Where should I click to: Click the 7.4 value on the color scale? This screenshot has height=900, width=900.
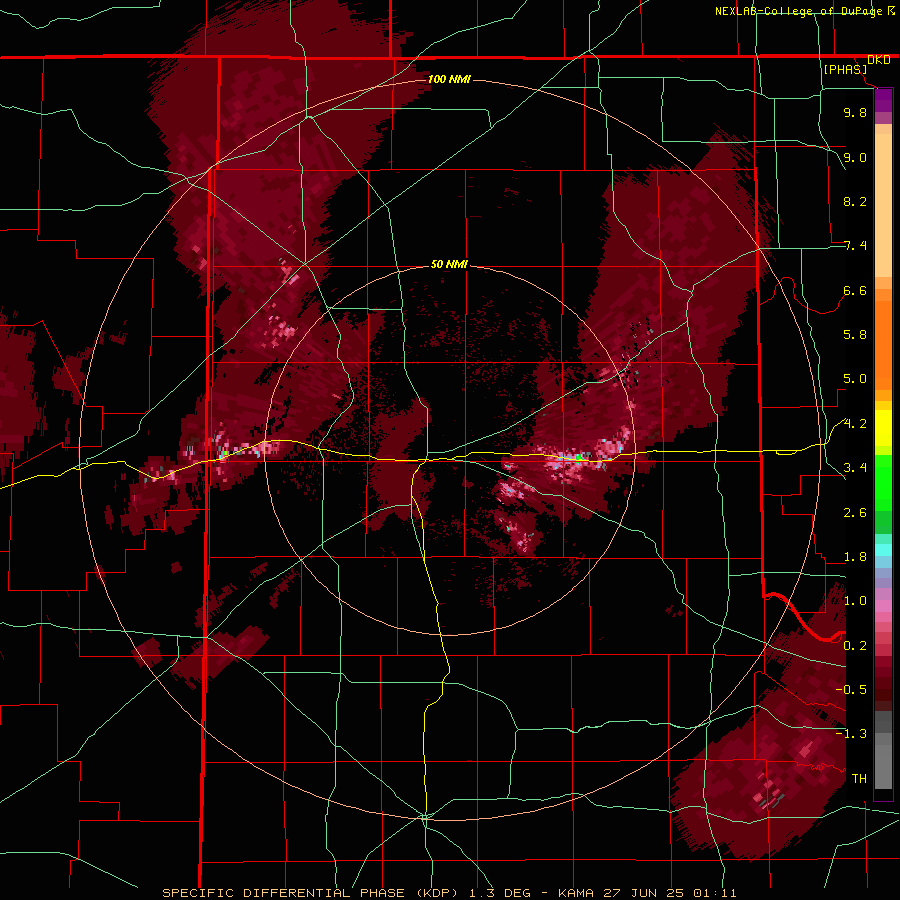click(855, 246)
